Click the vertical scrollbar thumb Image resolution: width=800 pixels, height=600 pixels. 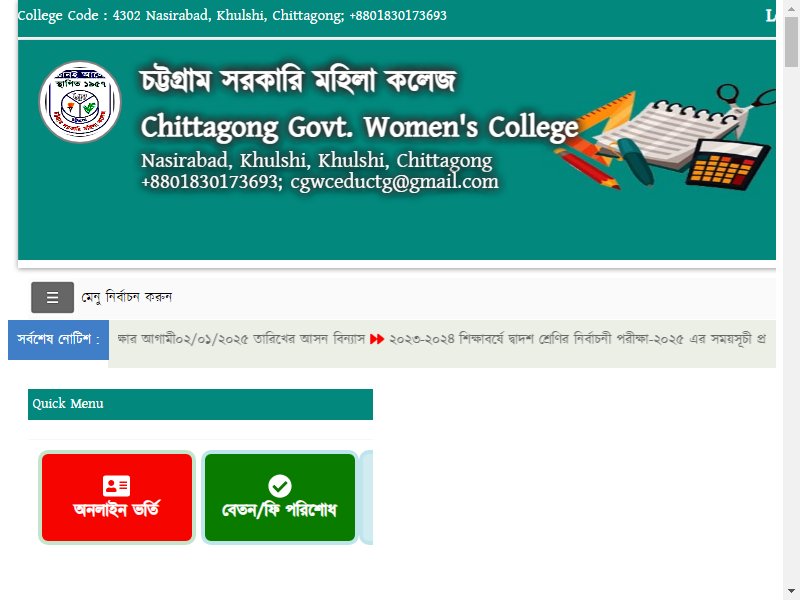(791, 42)
